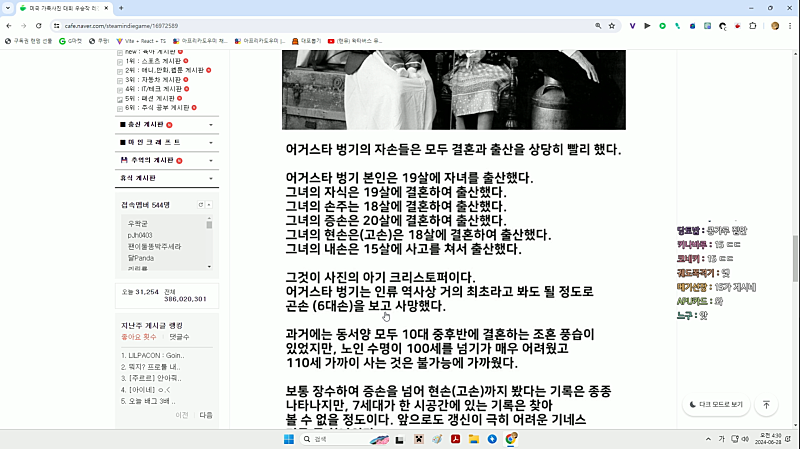Screen dimensions: 800x449
Task: Open ranking post 5. 오늘 배그 3배 ..
Action: [x=148, y=401]
